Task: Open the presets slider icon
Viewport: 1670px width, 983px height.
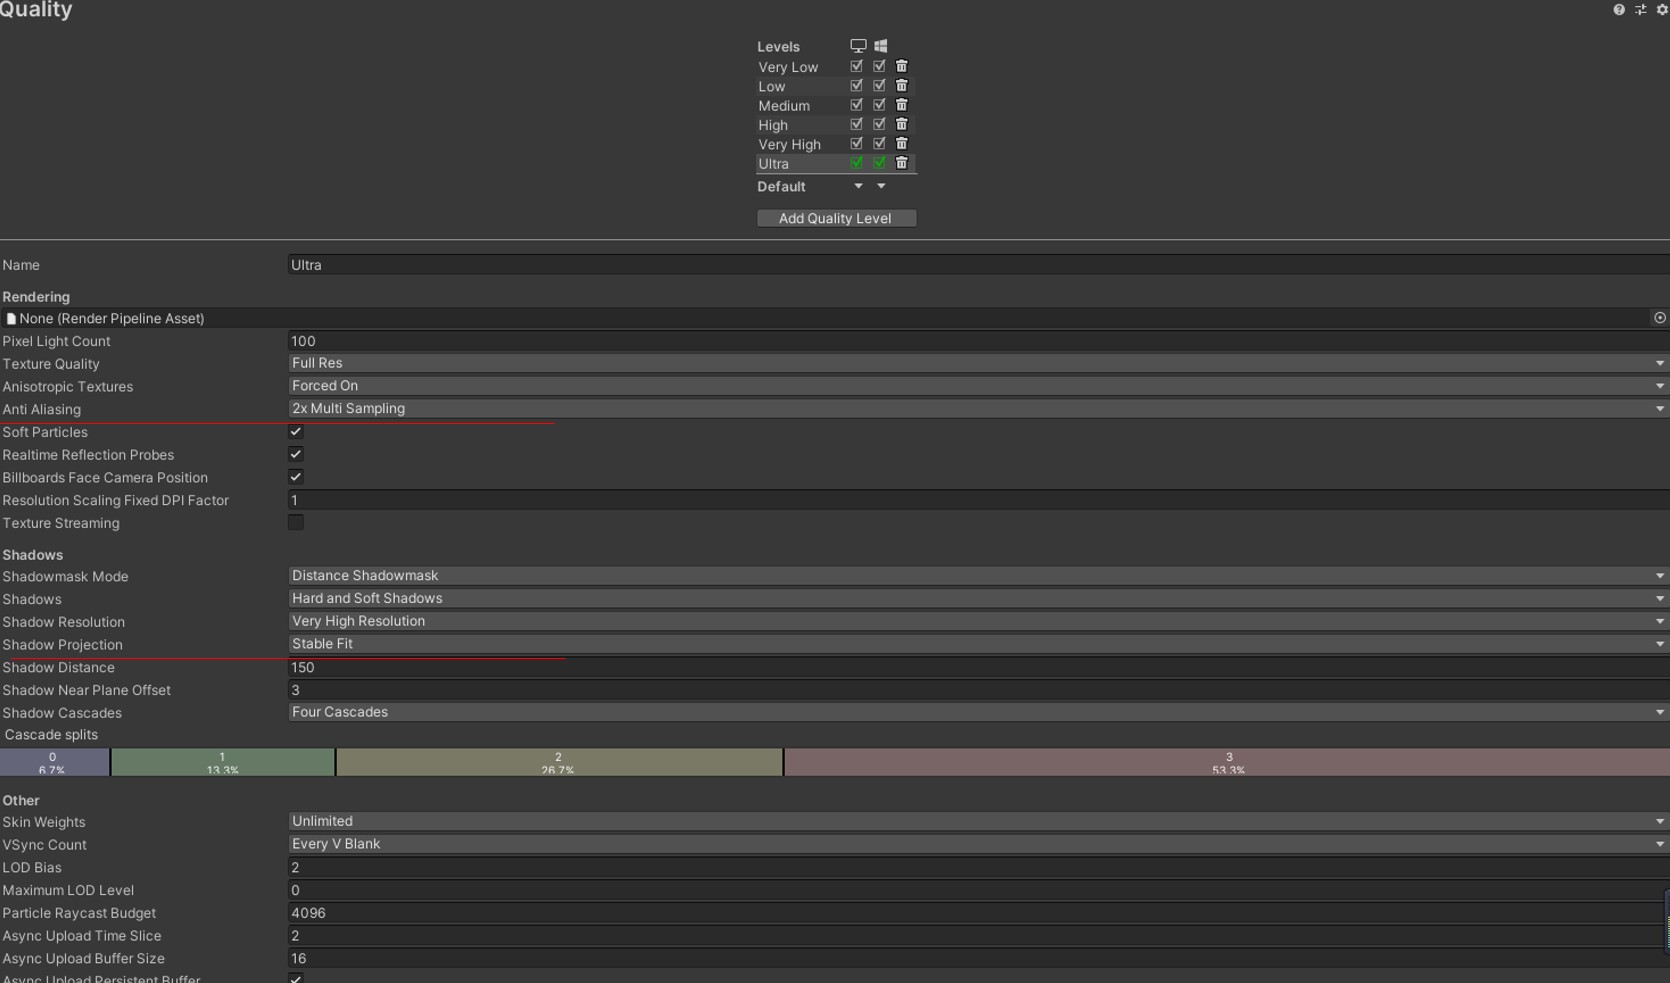Action: (x=1641, y=10)
